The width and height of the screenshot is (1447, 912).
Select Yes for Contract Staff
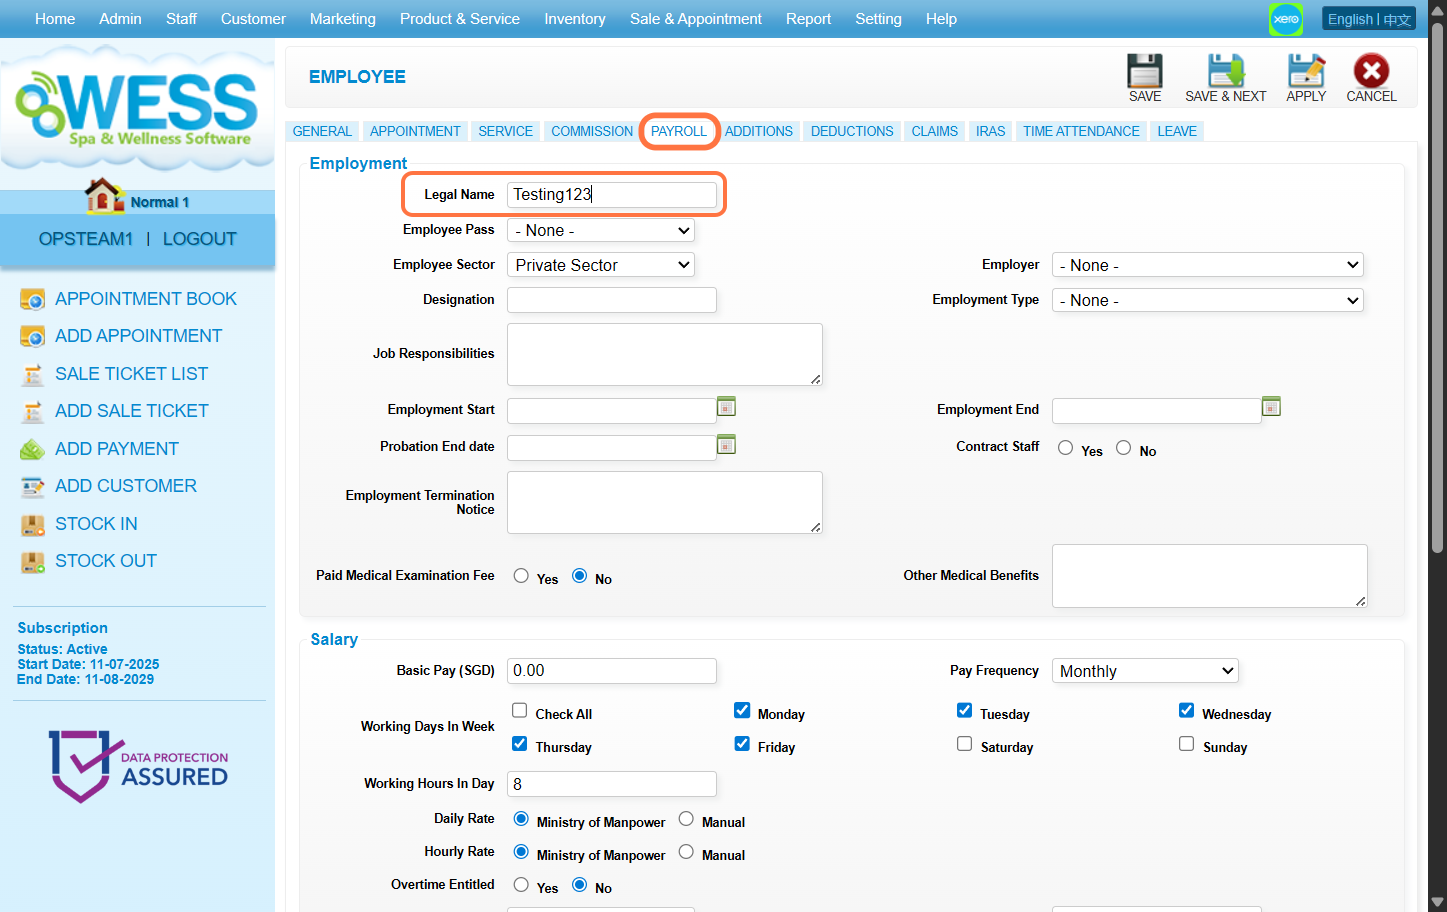click(1065, 448)
